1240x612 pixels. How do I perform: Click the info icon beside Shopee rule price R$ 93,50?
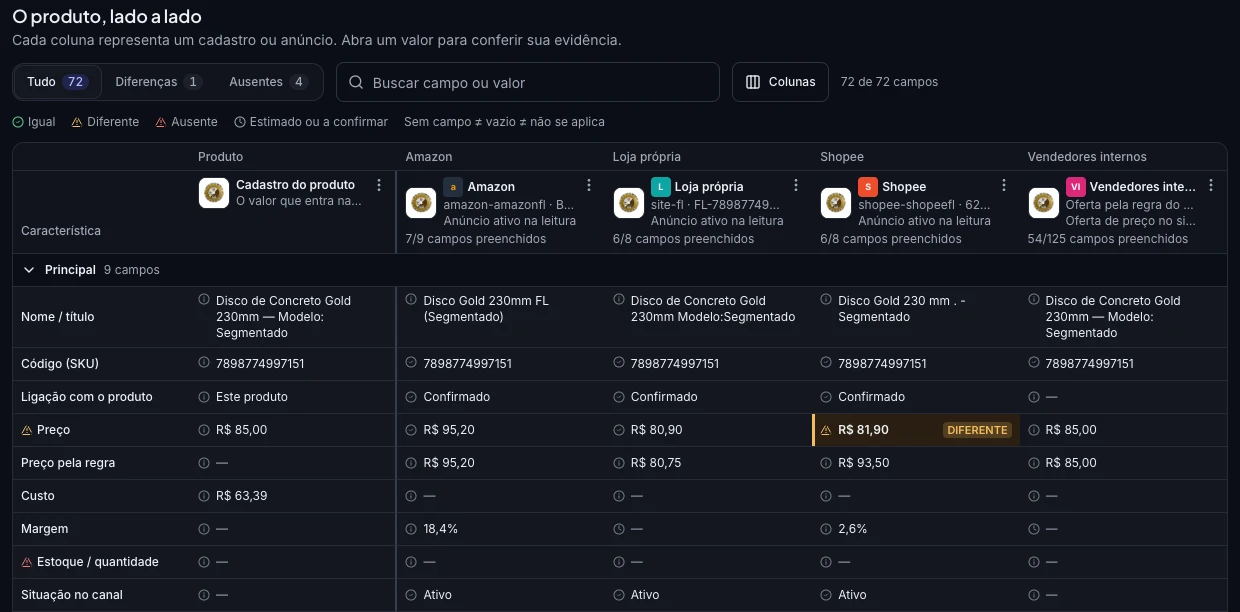[826, 463]
